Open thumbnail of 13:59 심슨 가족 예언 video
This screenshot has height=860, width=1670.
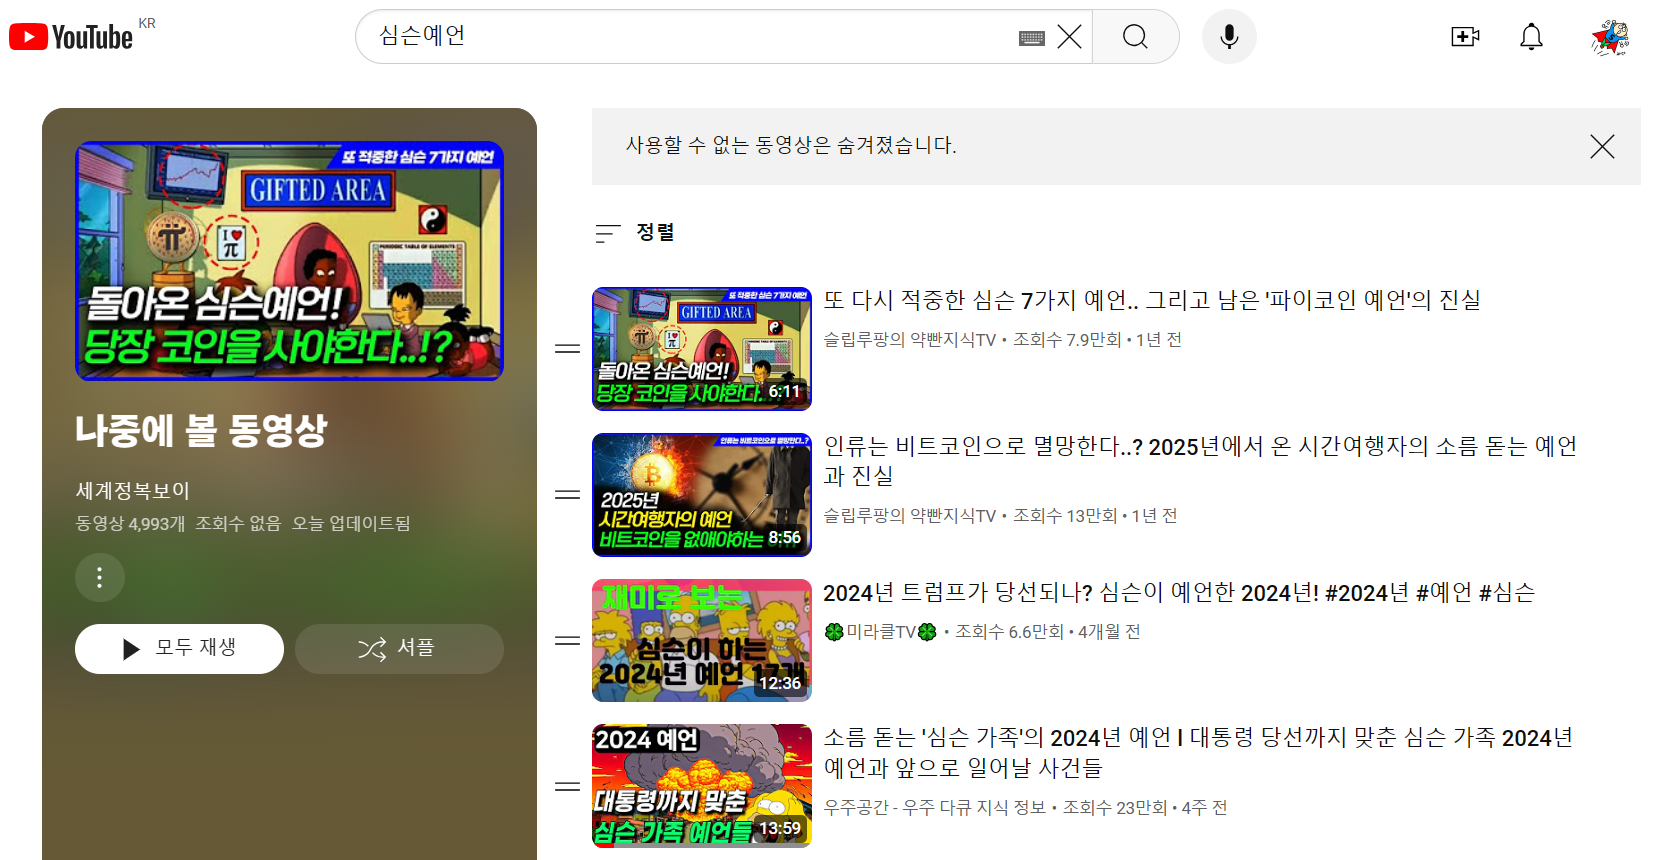pos(702,787)
